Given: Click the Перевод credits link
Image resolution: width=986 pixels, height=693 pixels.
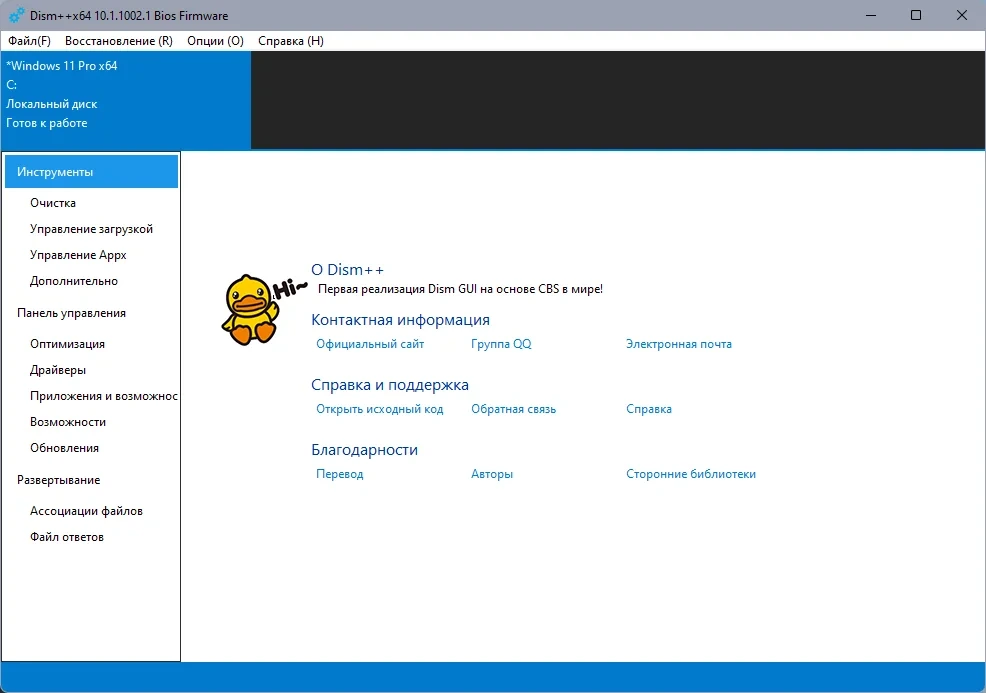Looking at the screenshot, I should coord(340,474).
